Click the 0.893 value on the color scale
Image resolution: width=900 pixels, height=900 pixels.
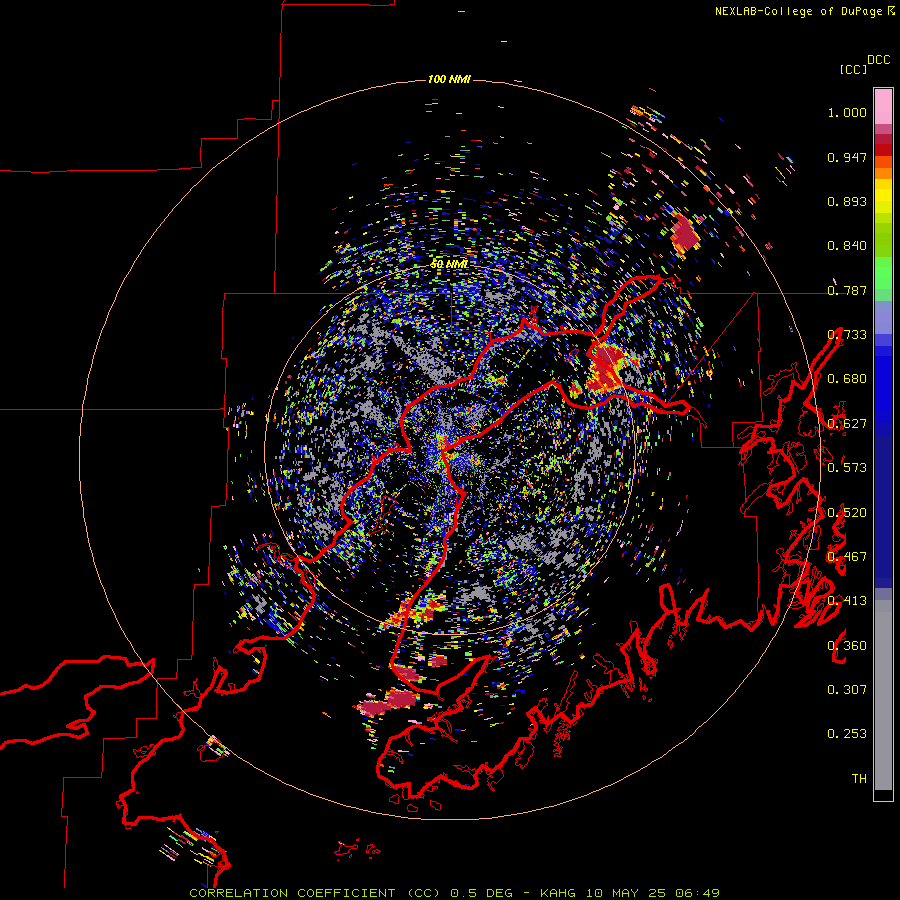(x=847, y=201)
